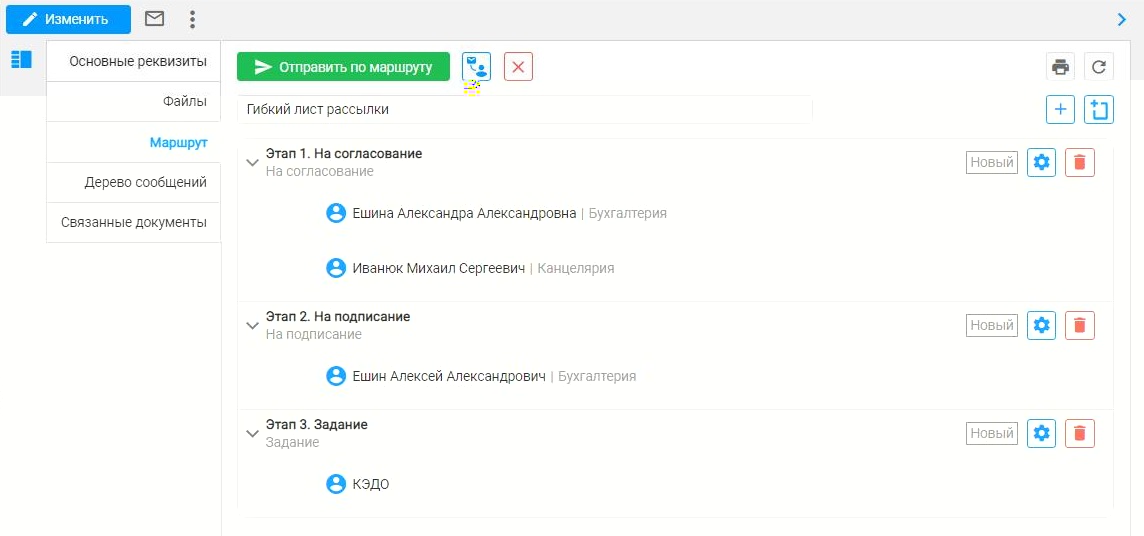Click gray Задание subtitle under Этап 3
Screen dimensions: 1144x536
pyautogui.click(x=292, y=442)
